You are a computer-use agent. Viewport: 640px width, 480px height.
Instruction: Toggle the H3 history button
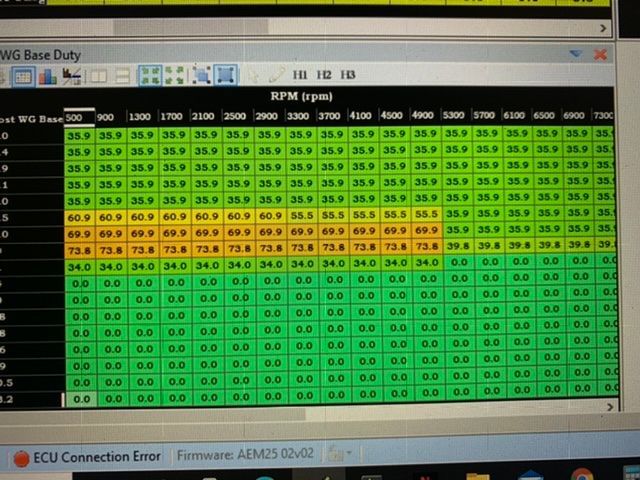tap(348, 75)
